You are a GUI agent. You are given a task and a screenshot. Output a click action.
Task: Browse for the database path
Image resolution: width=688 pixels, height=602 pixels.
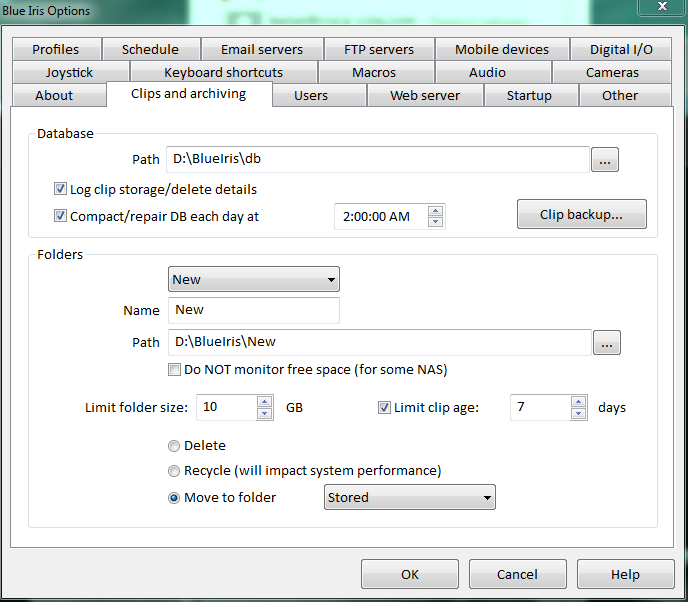tap(605, 159)
